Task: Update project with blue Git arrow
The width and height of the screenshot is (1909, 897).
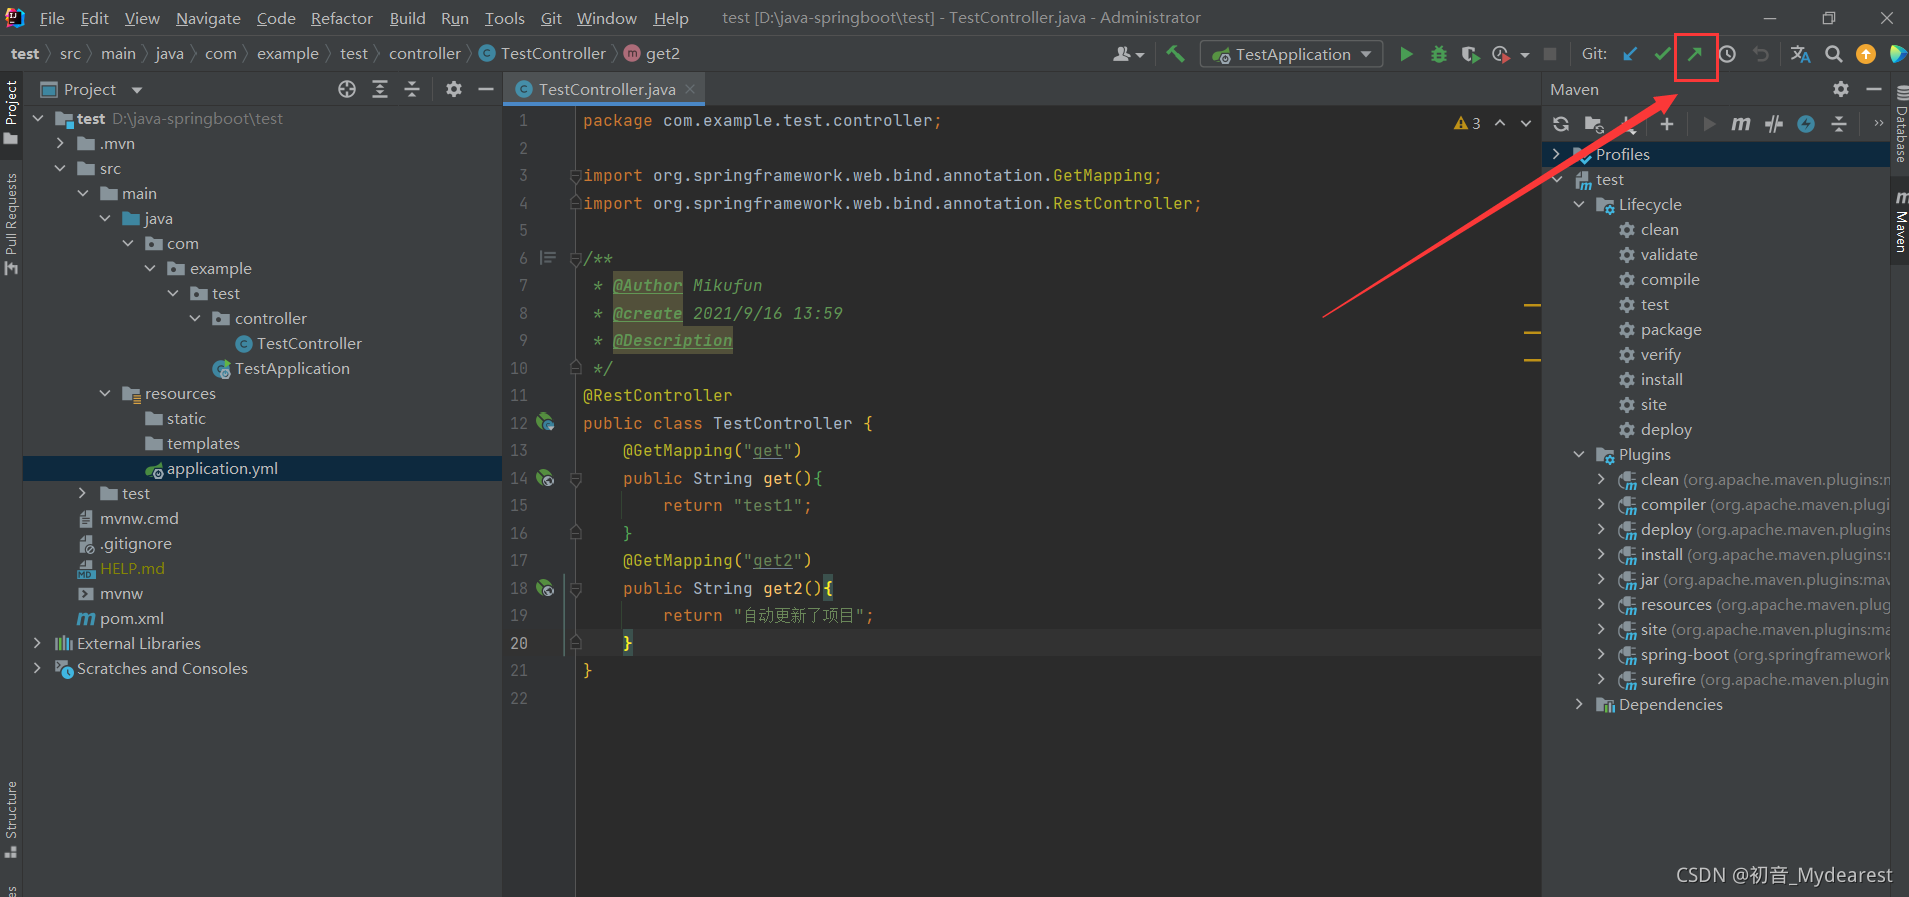Action: point(1630,54)
